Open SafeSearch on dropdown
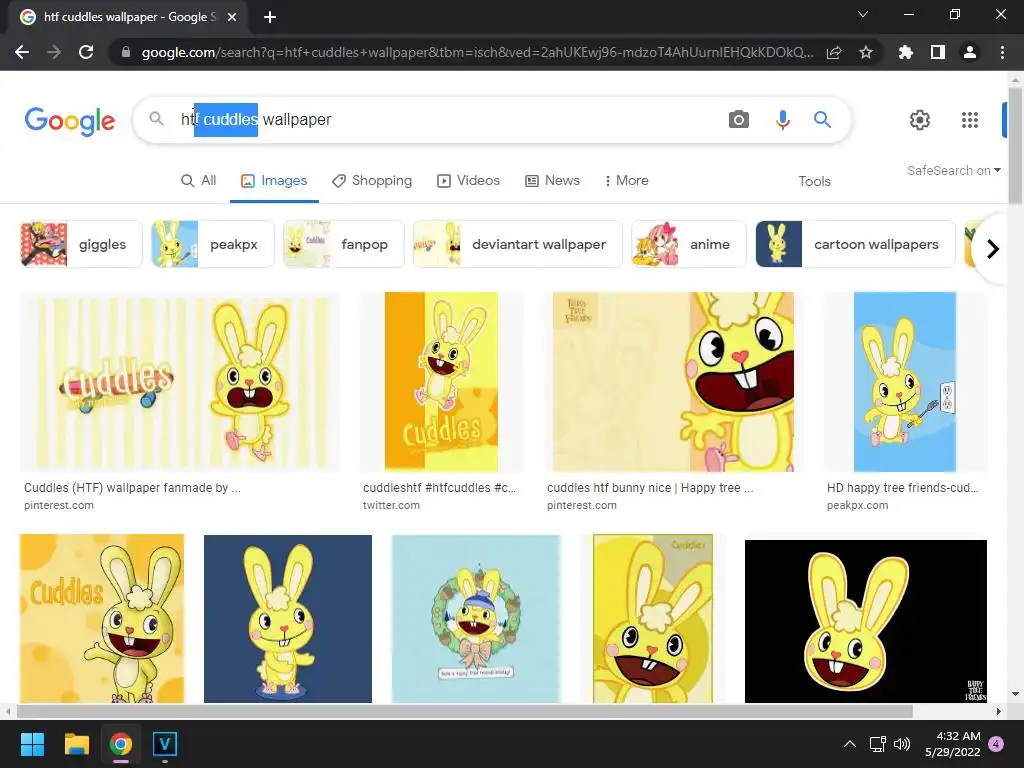 pyautogui.click(x=953, y=170)
